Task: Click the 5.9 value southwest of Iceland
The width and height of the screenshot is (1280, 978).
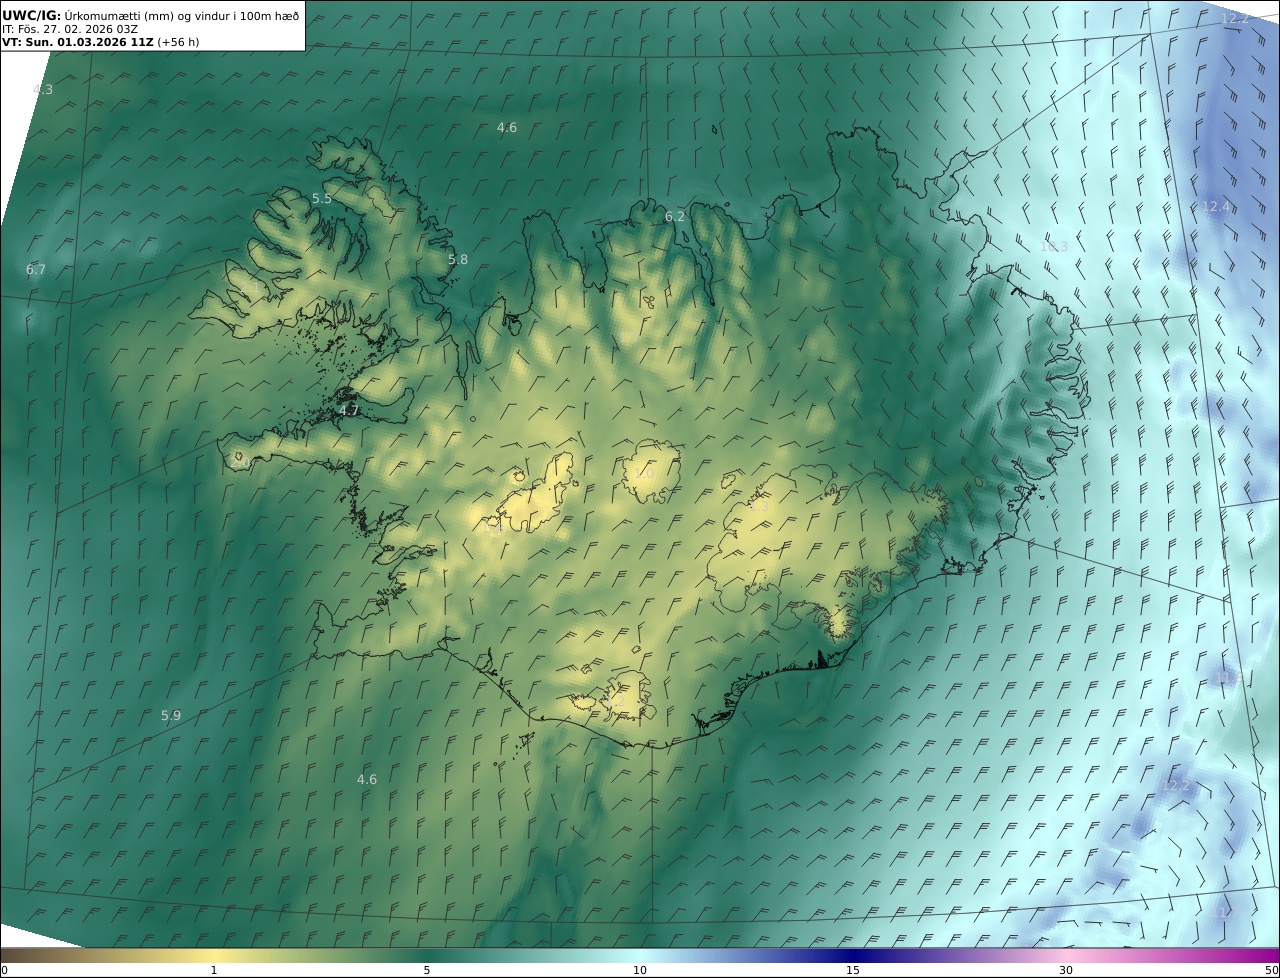Action: (171, 716)
